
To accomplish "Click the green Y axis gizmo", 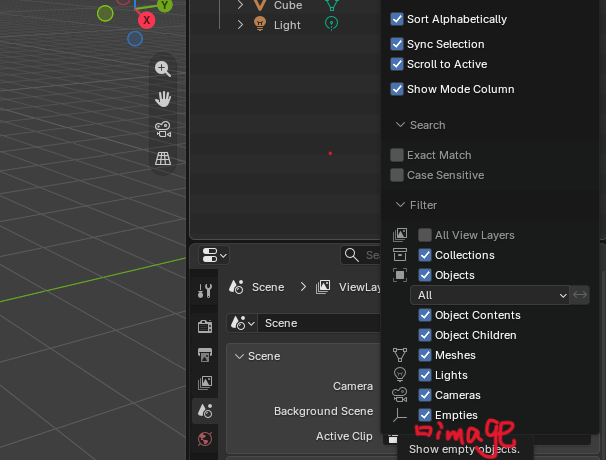I will [165, 5].
